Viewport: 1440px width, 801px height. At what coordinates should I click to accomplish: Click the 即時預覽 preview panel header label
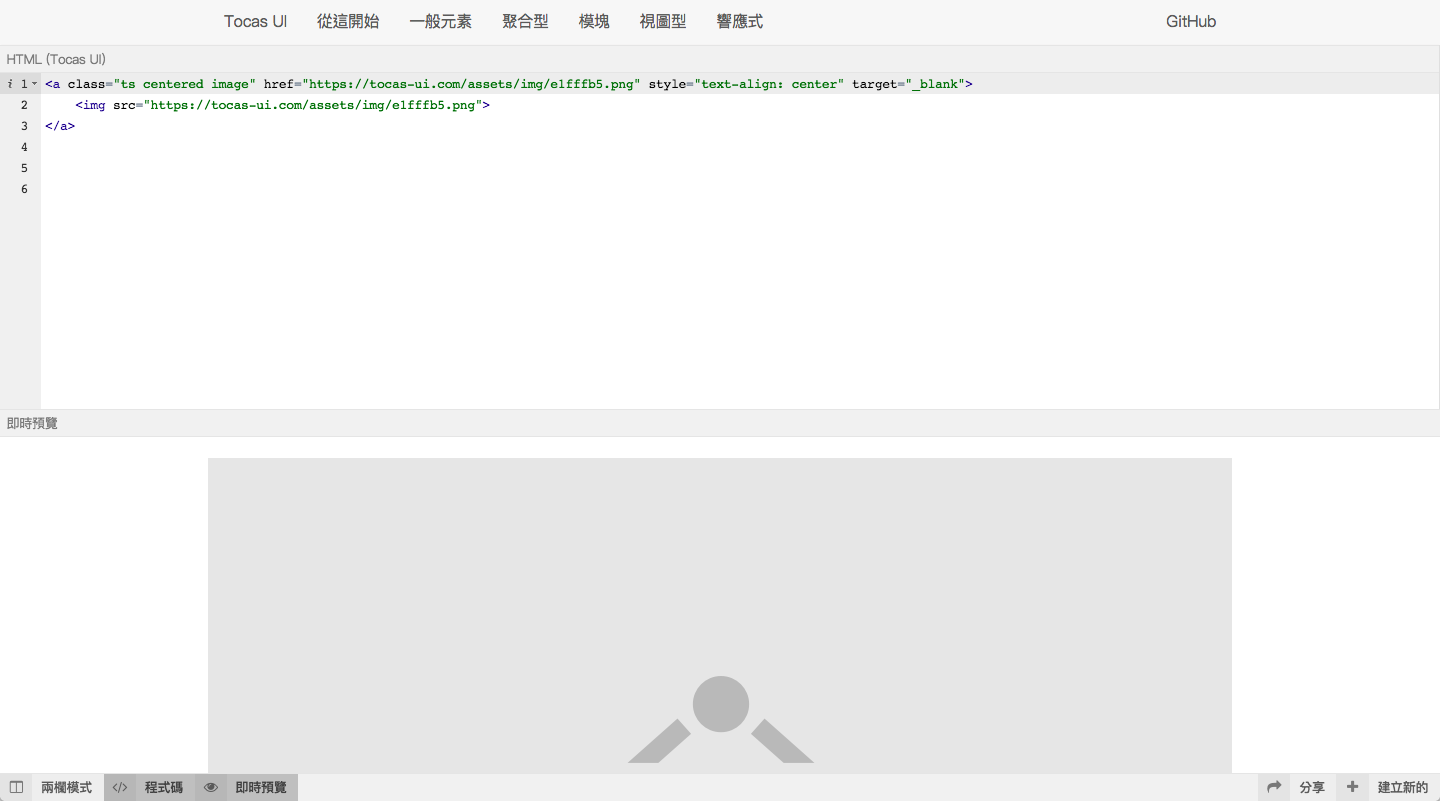pyautogui.click(x=32, y=423)
